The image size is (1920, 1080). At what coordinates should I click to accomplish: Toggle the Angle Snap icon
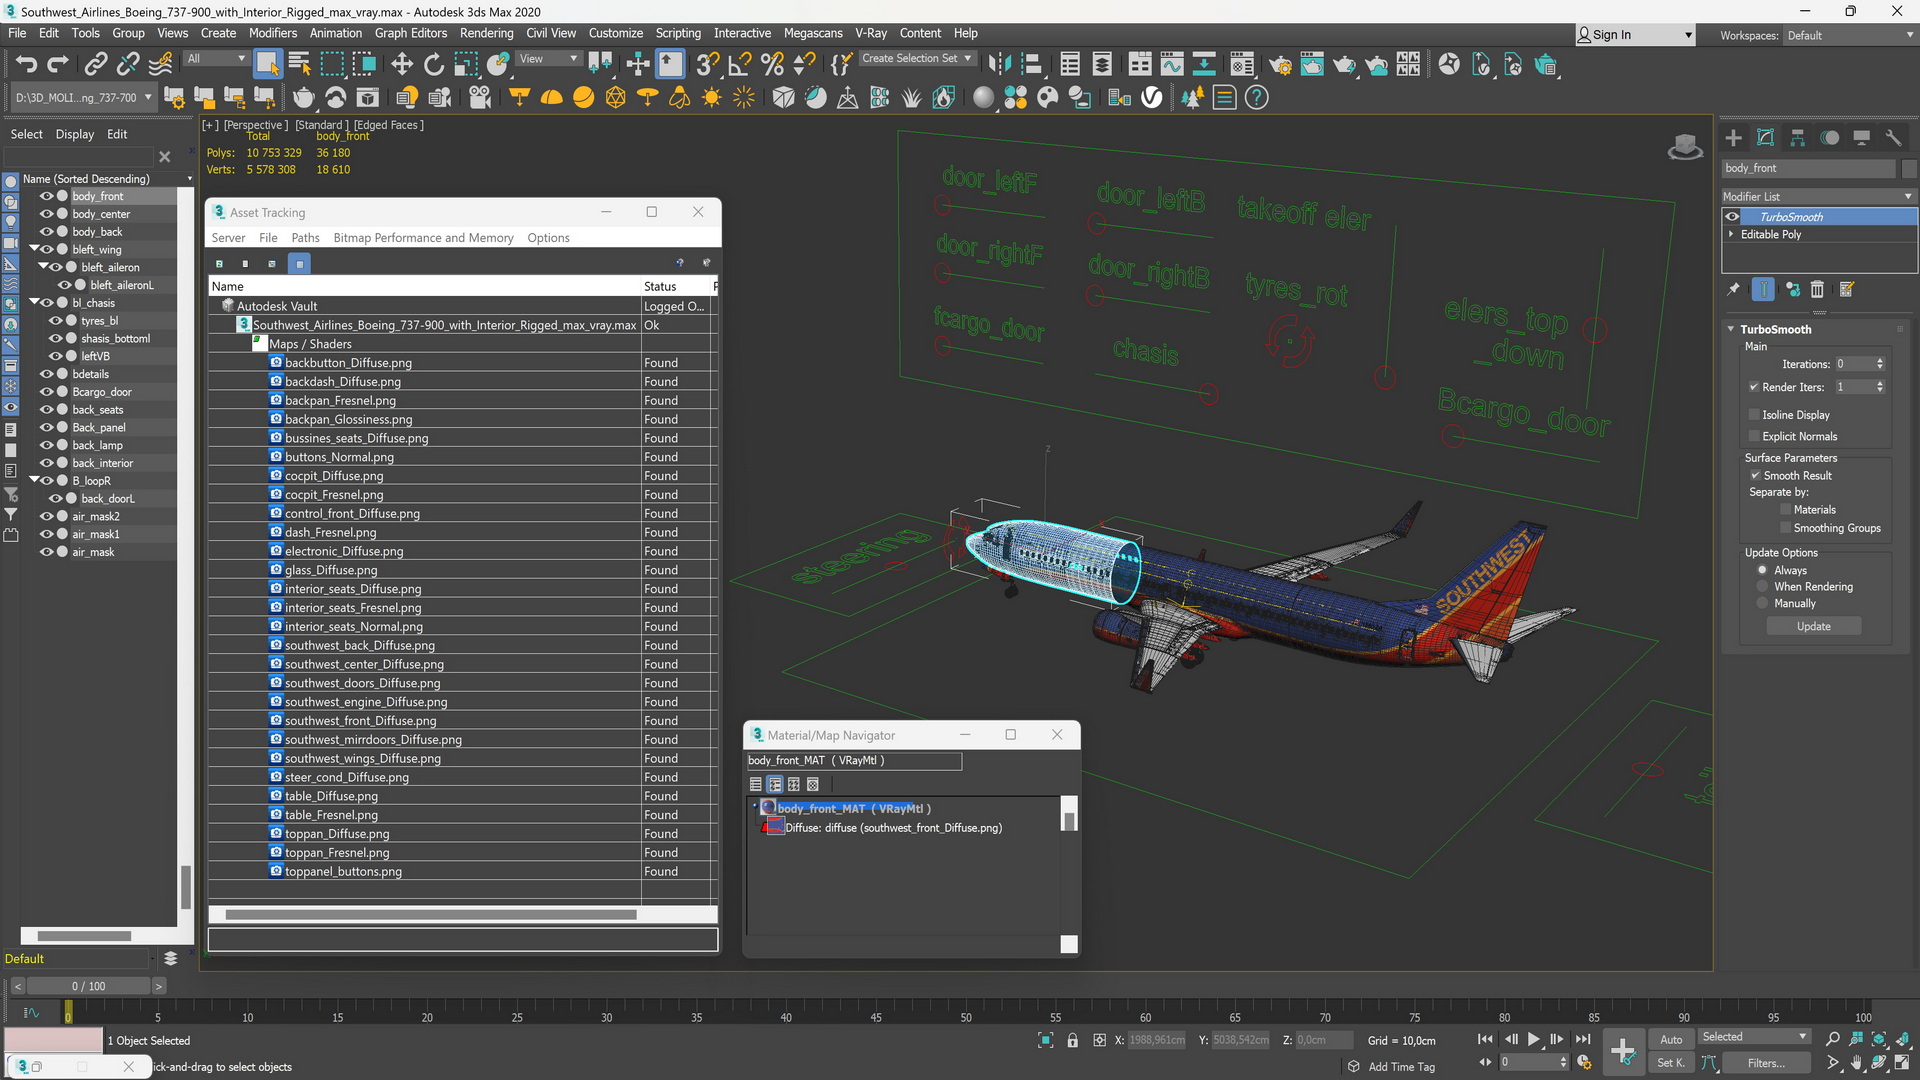[740, 65]
